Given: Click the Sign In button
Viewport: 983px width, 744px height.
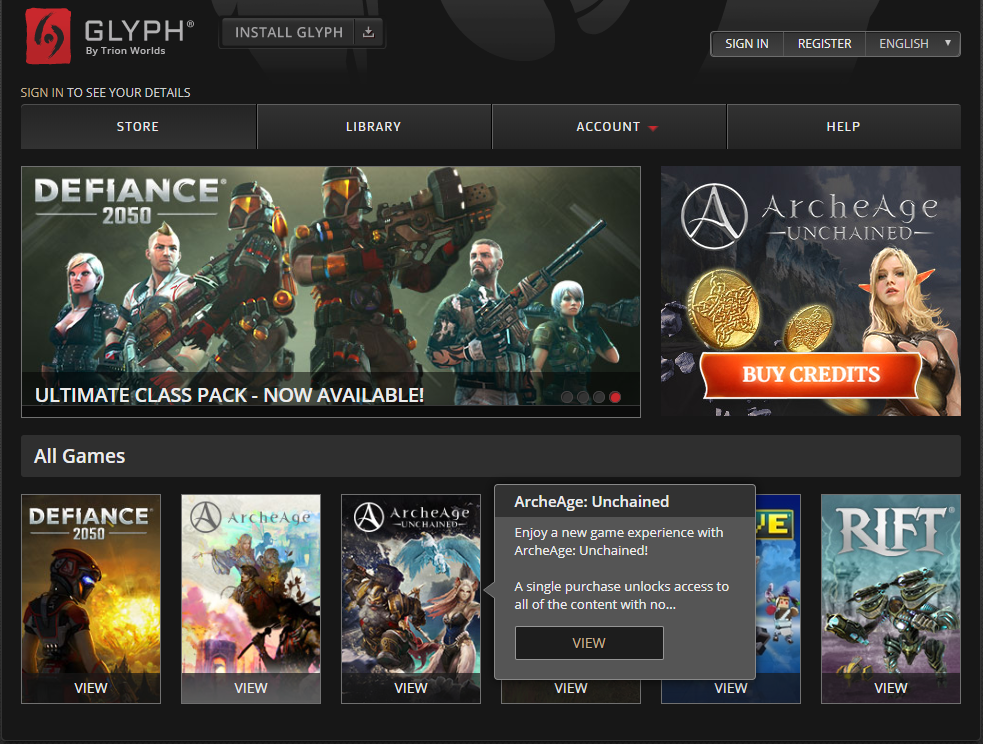Looking at the screenshot, I should (x=747, y=44).
